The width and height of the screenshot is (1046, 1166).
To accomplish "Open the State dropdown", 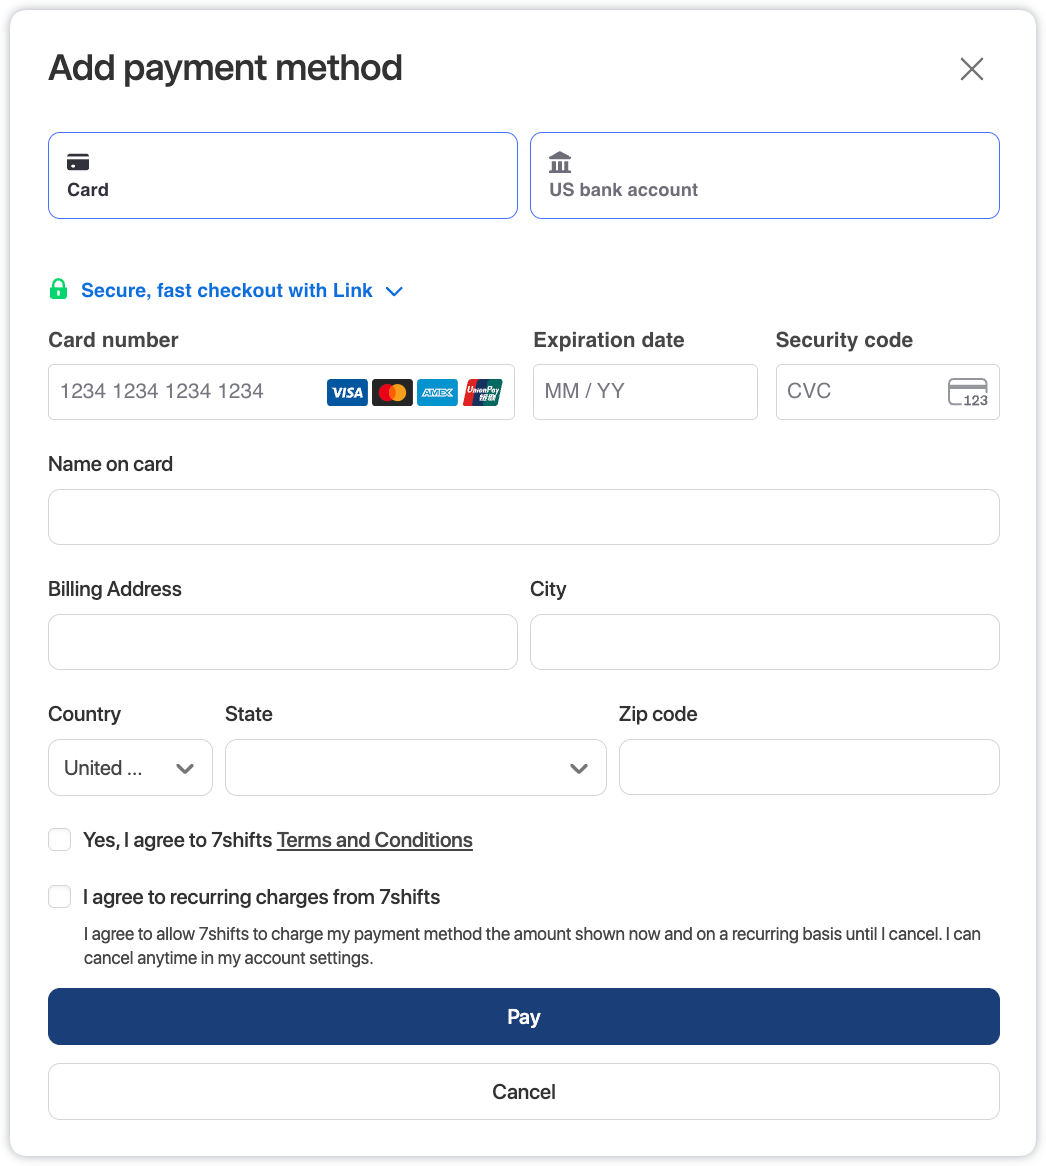I will pos(415,768).
